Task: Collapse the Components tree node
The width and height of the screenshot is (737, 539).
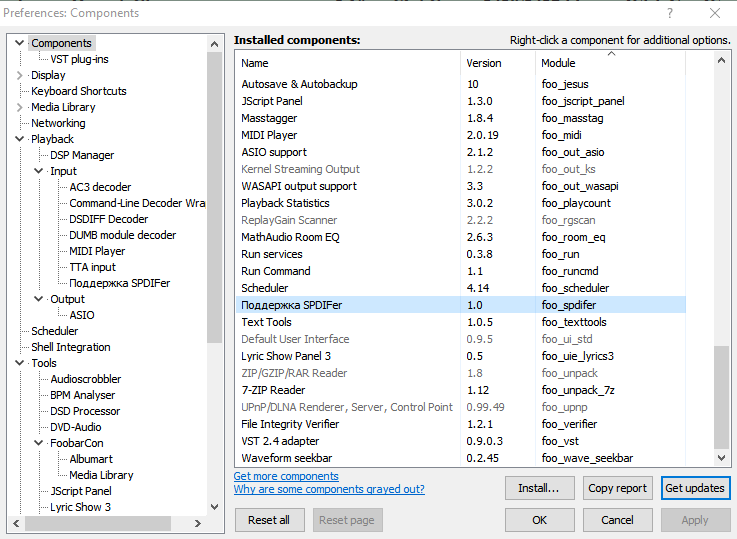Action: click(20, 43)
